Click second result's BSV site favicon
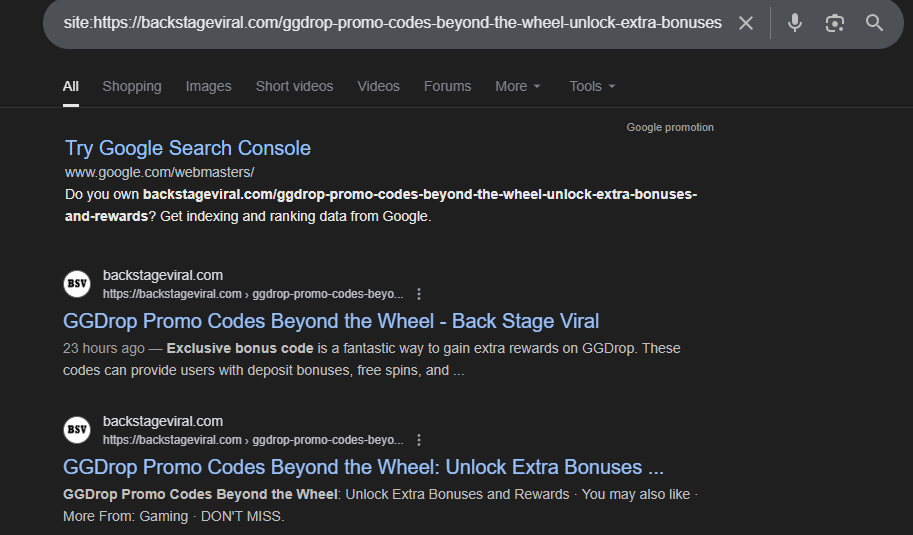This screenshot has width=913, height=535. pyautogui.click(x=77, y=430)
